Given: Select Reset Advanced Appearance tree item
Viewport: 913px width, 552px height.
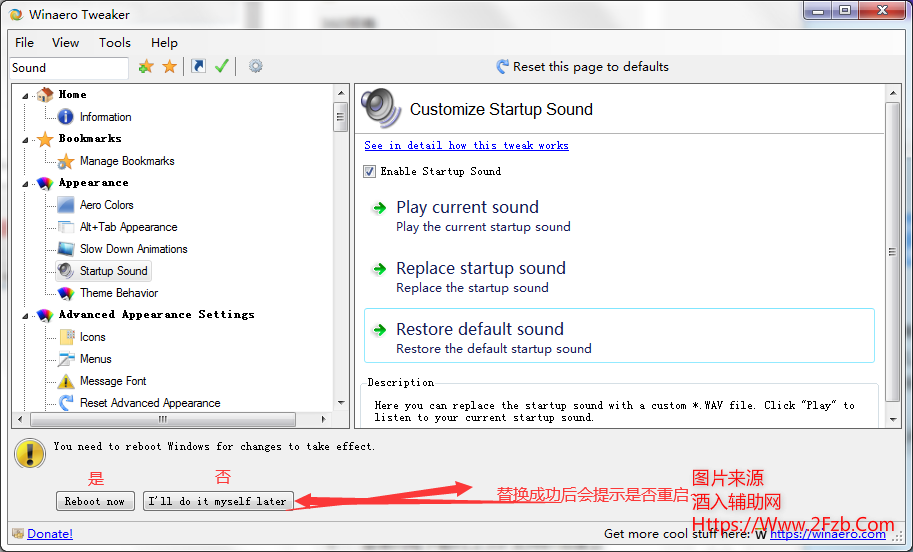Looking at the screenshot, I should point(150,403).
